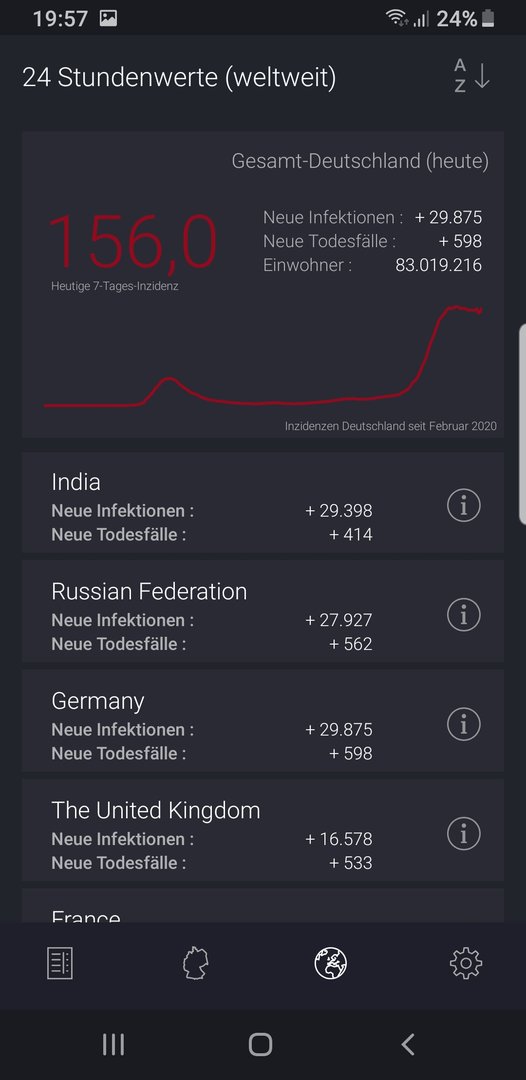Select the India country card

click(263, 503)
